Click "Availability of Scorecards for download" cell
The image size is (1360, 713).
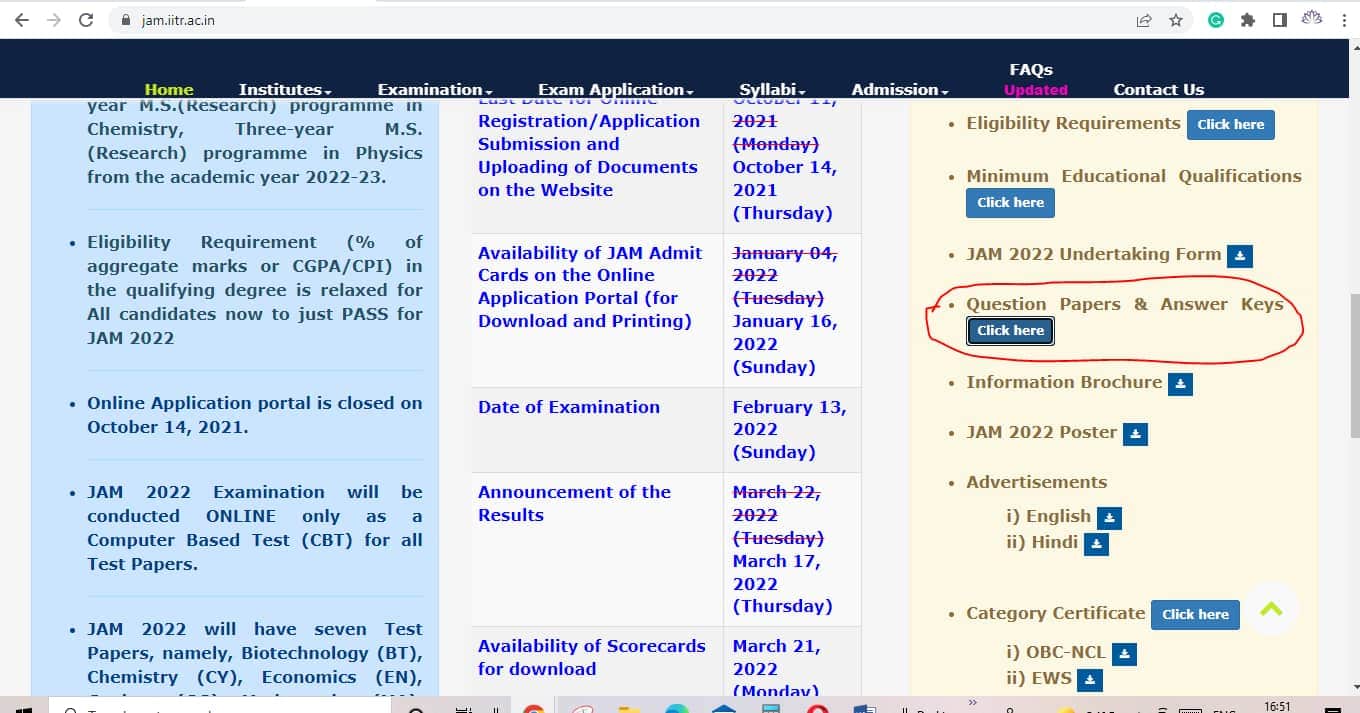597,662
